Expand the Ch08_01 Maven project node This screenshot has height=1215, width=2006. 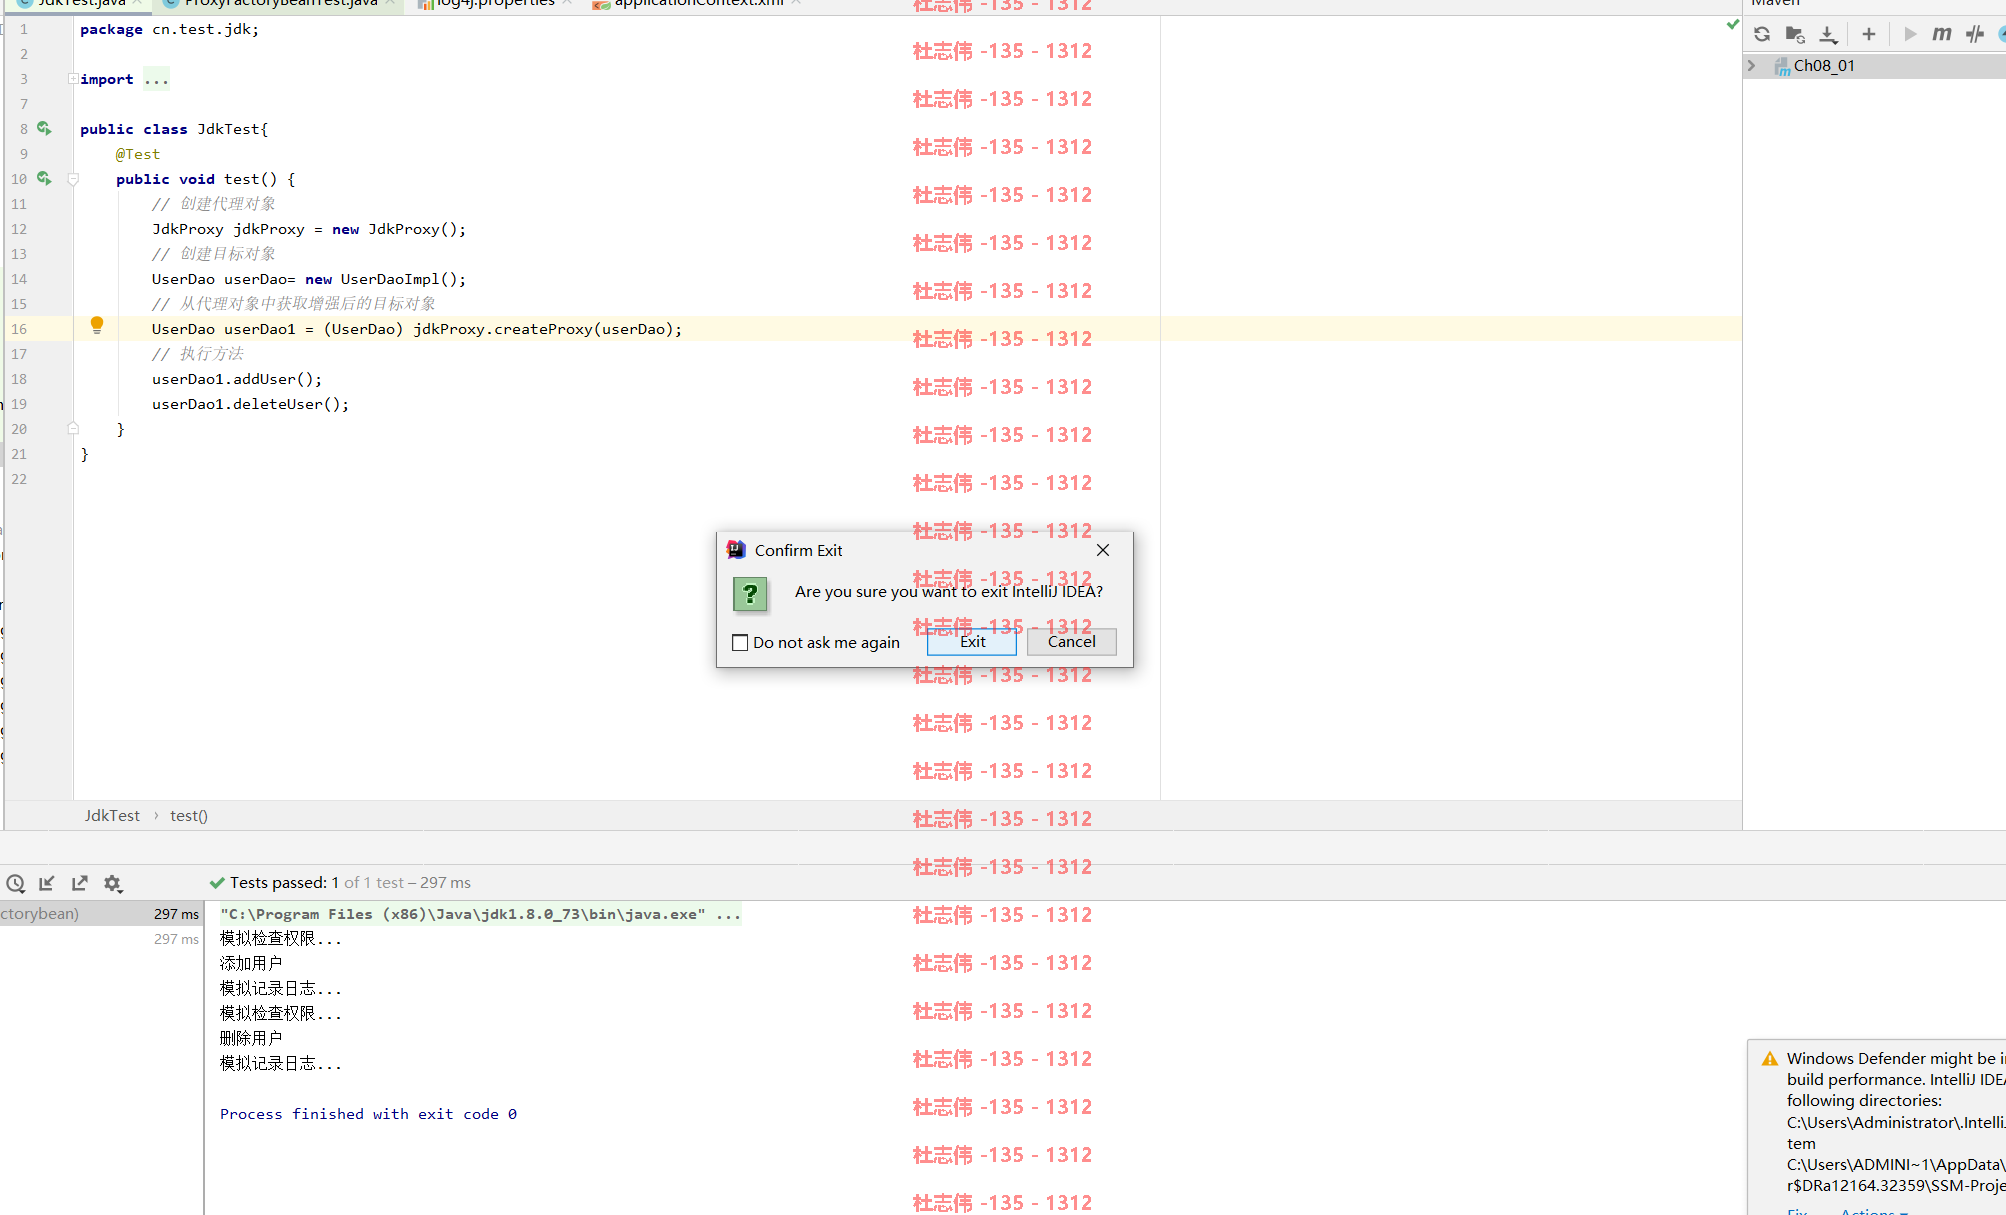pyautogui.click(x=1751, y=66)
